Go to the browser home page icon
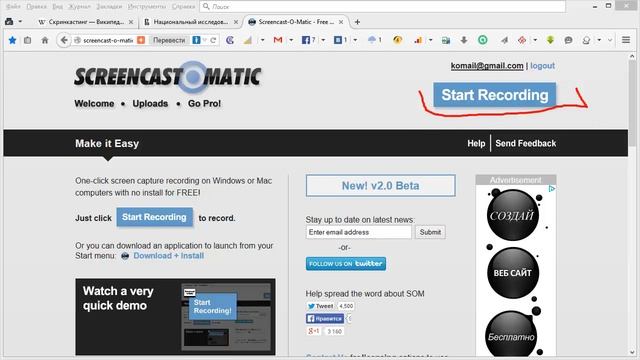This screenshot has width=640, height=360. coord(45,40)
